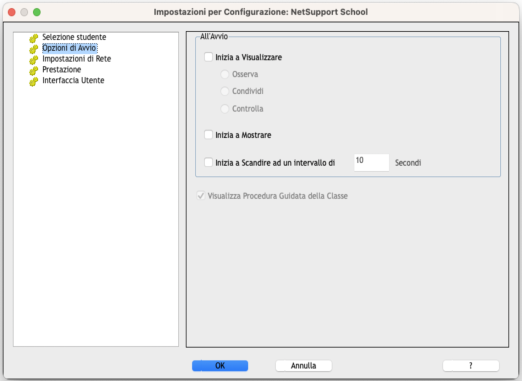Select the Controlla radio button
522x381 pixels.
(x=225, y=109)
